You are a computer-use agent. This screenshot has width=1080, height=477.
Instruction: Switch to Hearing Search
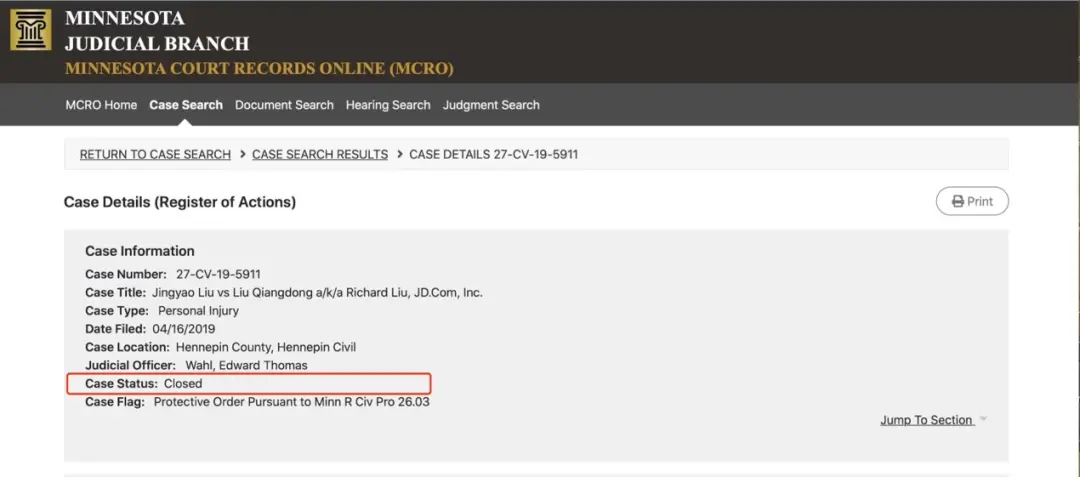pyautogui.click(x=388, y=105)
